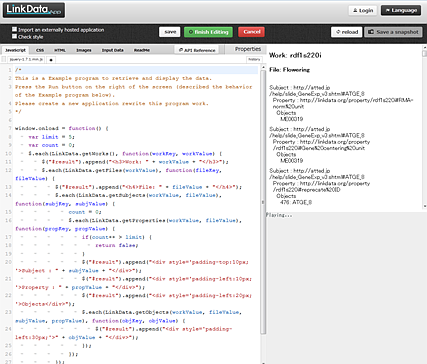Open the Login button
Screen dimensions: 427x364
363,10
